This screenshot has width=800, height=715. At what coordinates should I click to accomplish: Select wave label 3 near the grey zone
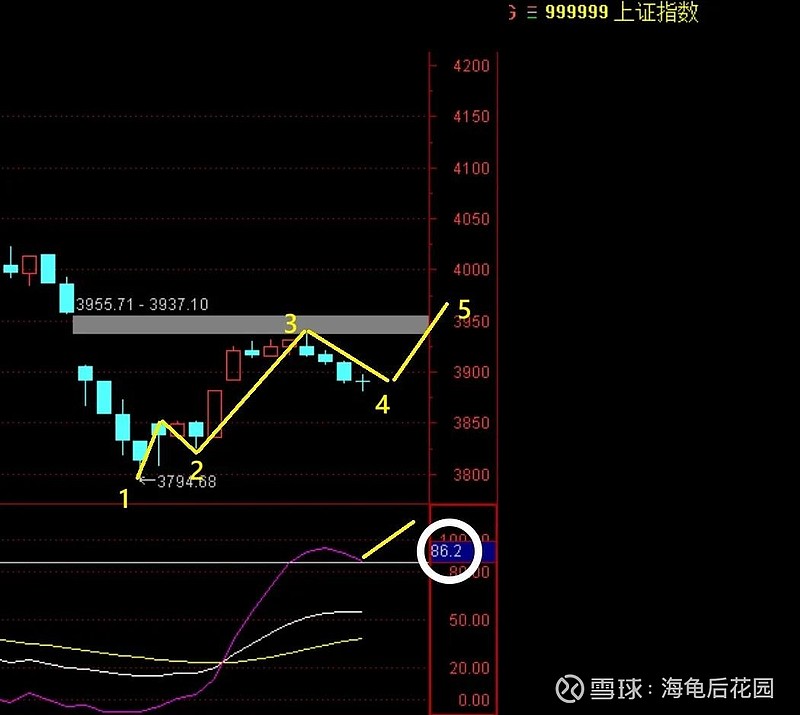(289, 324)
